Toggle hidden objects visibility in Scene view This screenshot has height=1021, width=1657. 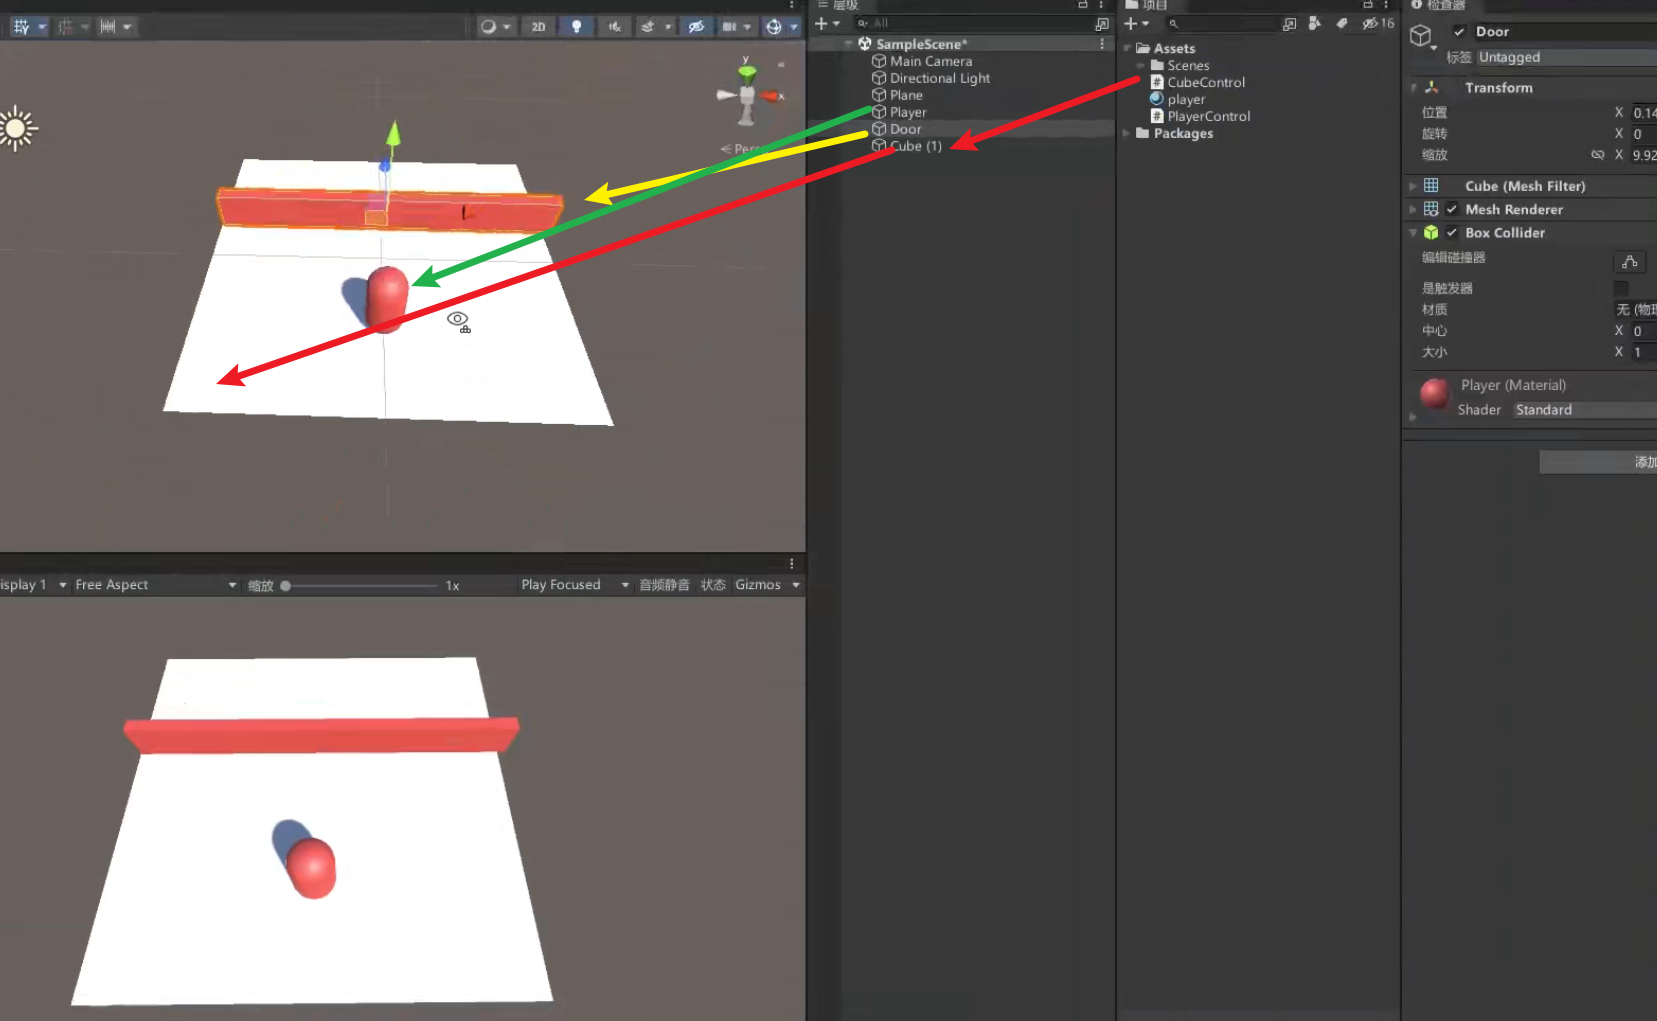click(x=696, y=27)
